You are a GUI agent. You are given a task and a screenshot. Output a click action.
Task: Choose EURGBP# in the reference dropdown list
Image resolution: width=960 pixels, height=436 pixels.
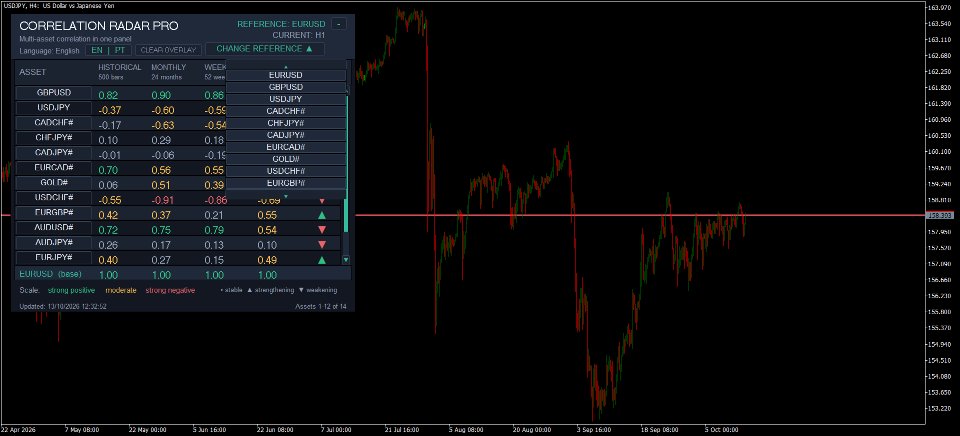click(286, 182)
